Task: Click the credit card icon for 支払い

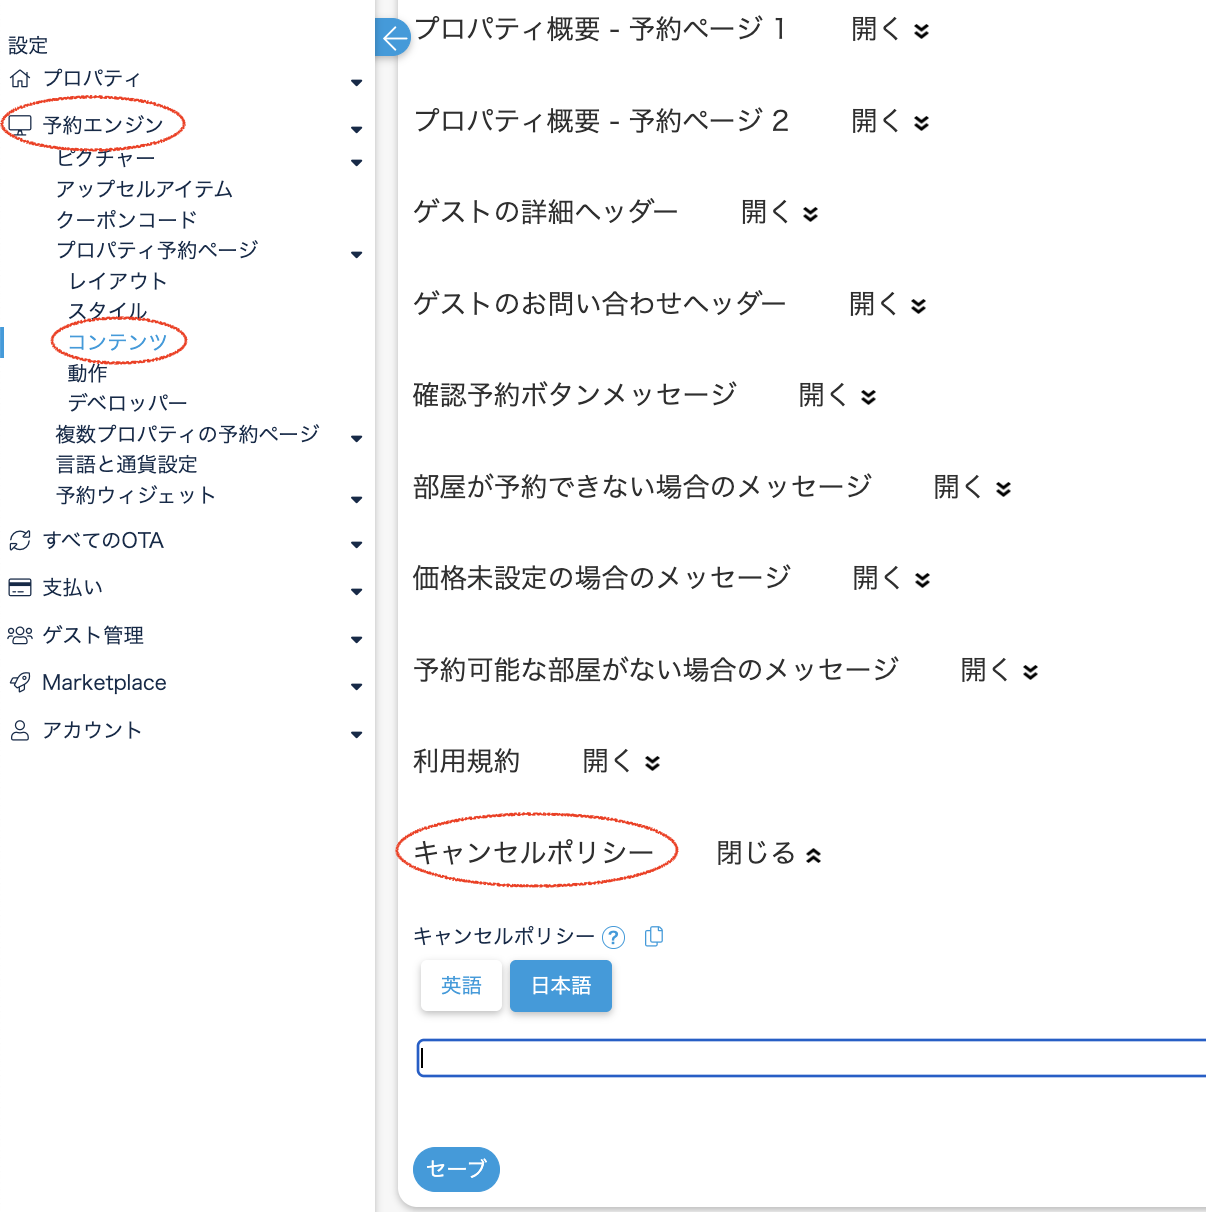Action: 20,588
